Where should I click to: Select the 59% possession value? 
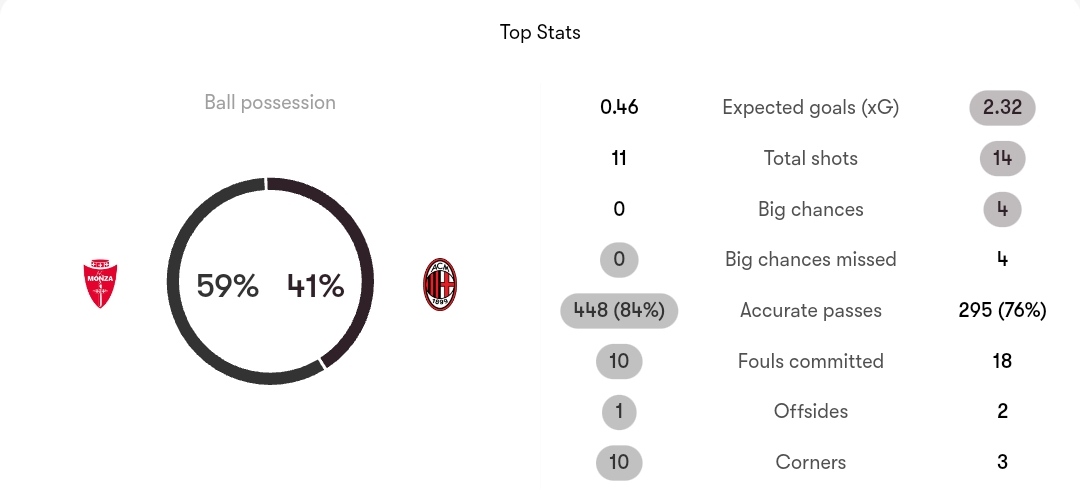pos(227,285)
